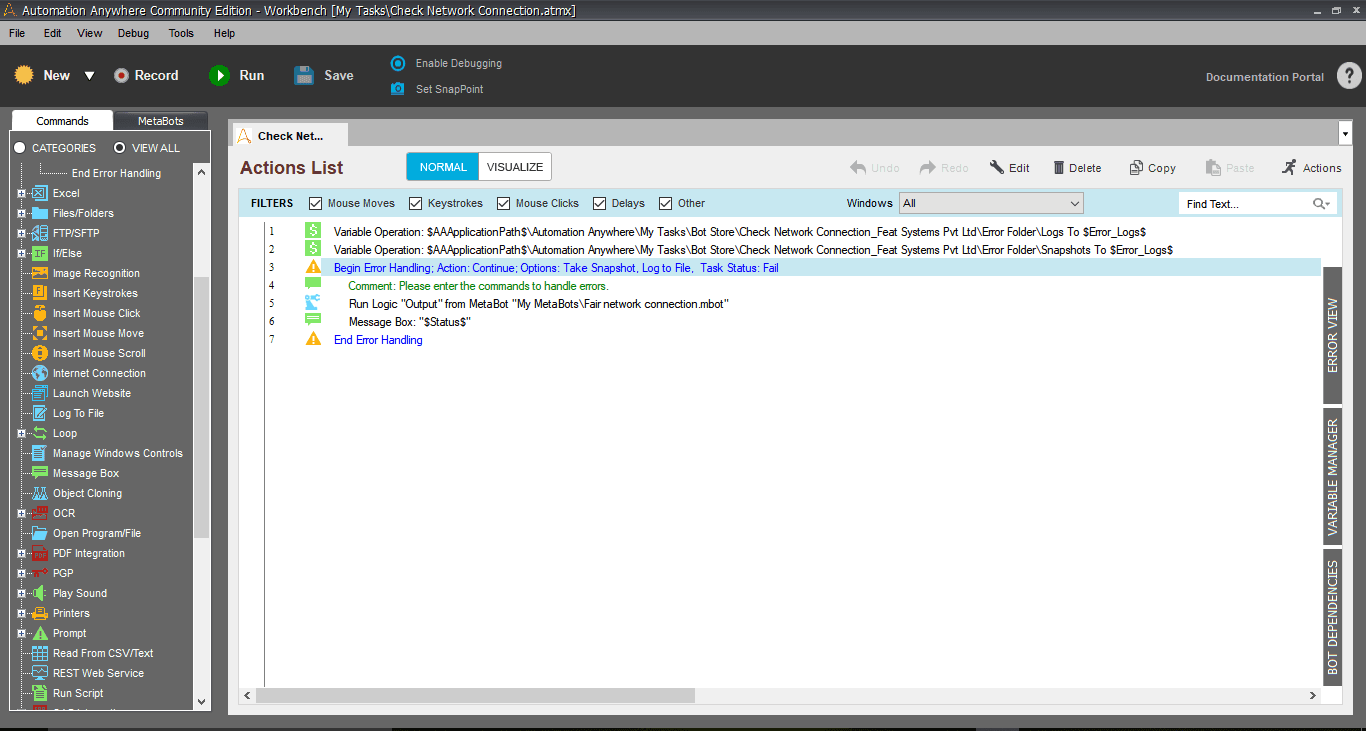Toggle the Mouse Clicks filter checkbox
This screenshot has height=731, width=1366.
point(504,203)
